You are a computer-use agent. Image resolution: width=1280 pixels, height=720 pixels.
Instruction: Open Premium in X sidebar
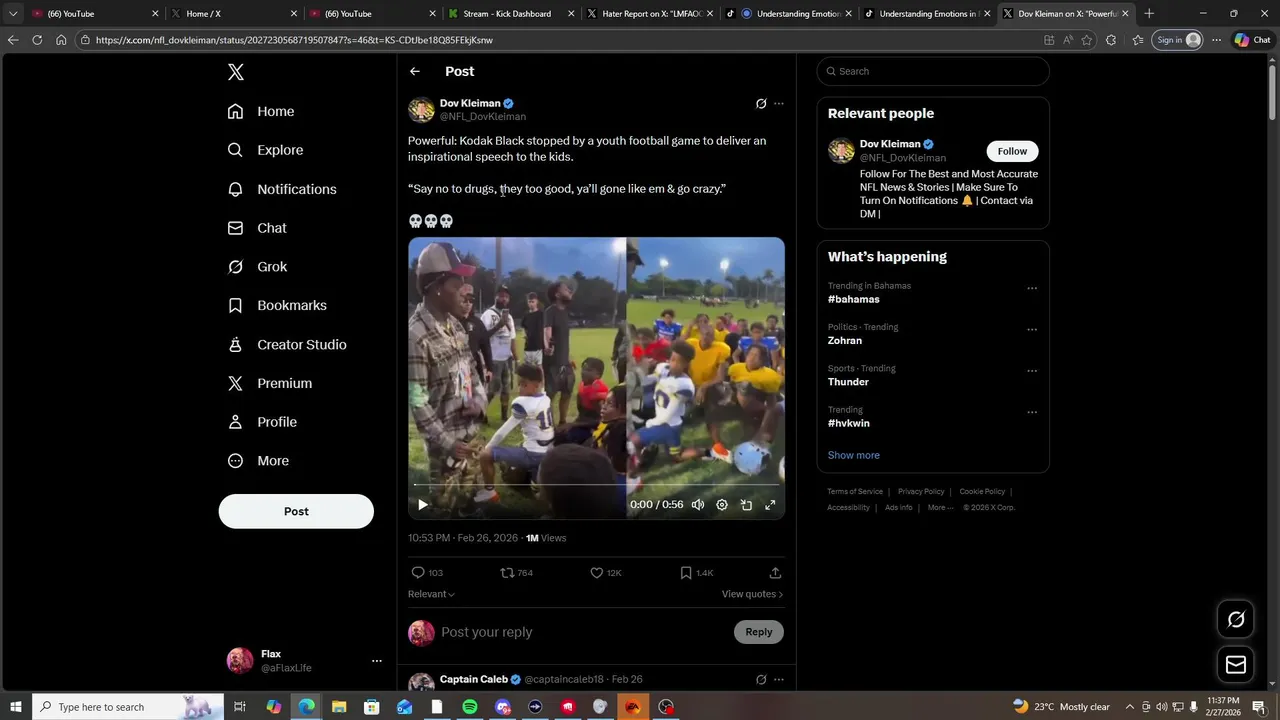(270, 383)
